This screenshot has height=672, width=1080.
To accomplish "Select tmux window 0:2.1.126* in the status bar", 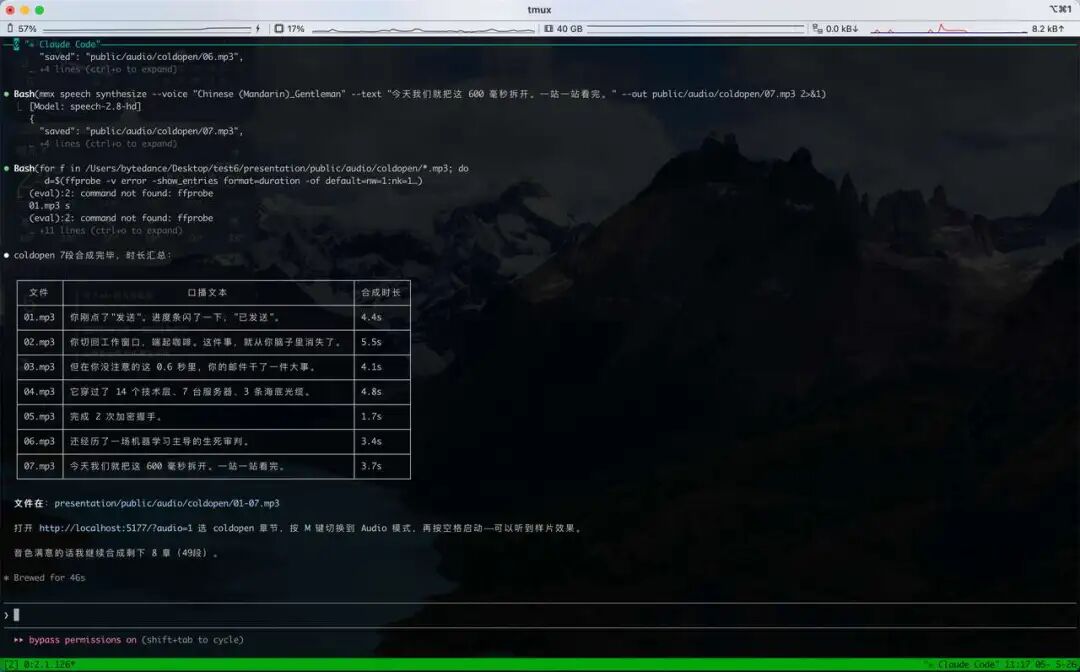I will [50, 665].
